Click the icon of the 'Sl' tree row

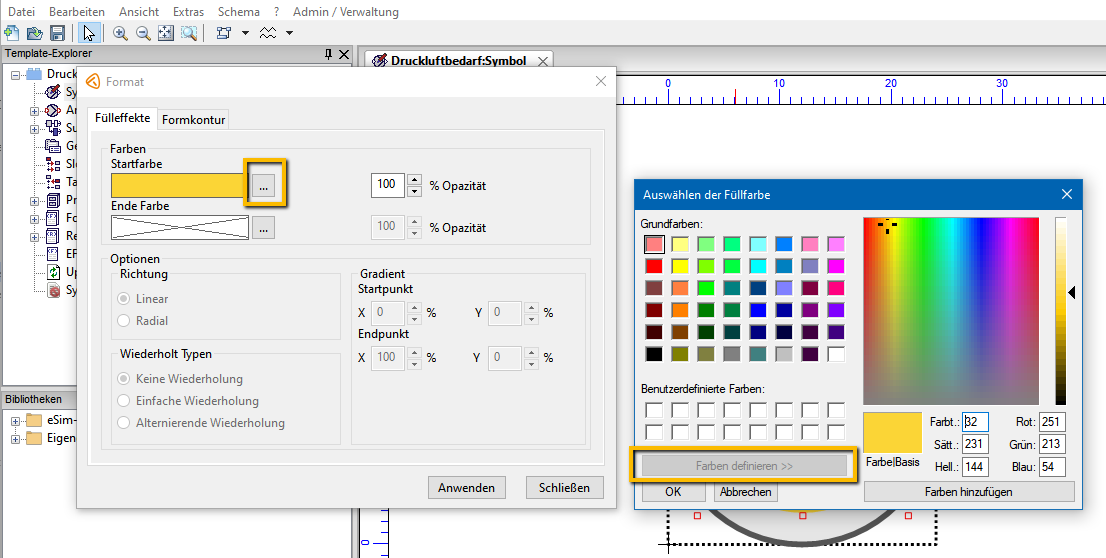[x=53, y=164]
